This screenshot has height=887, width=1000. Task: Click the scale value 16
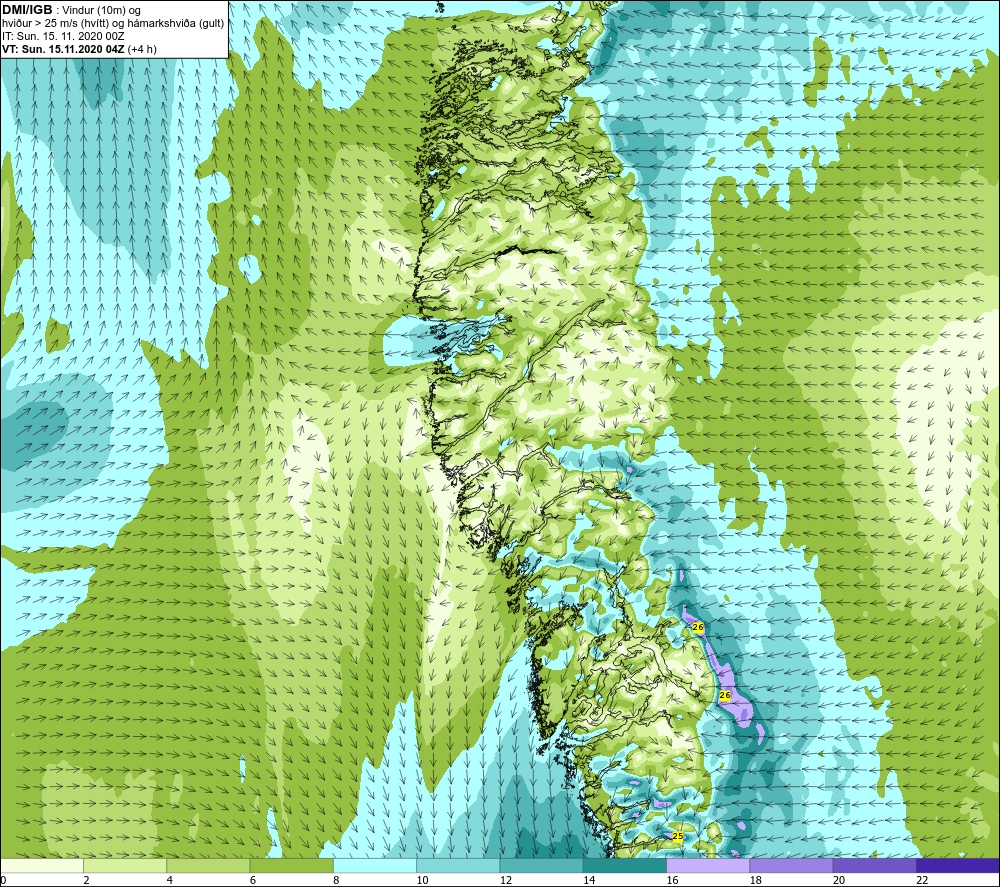672,881
